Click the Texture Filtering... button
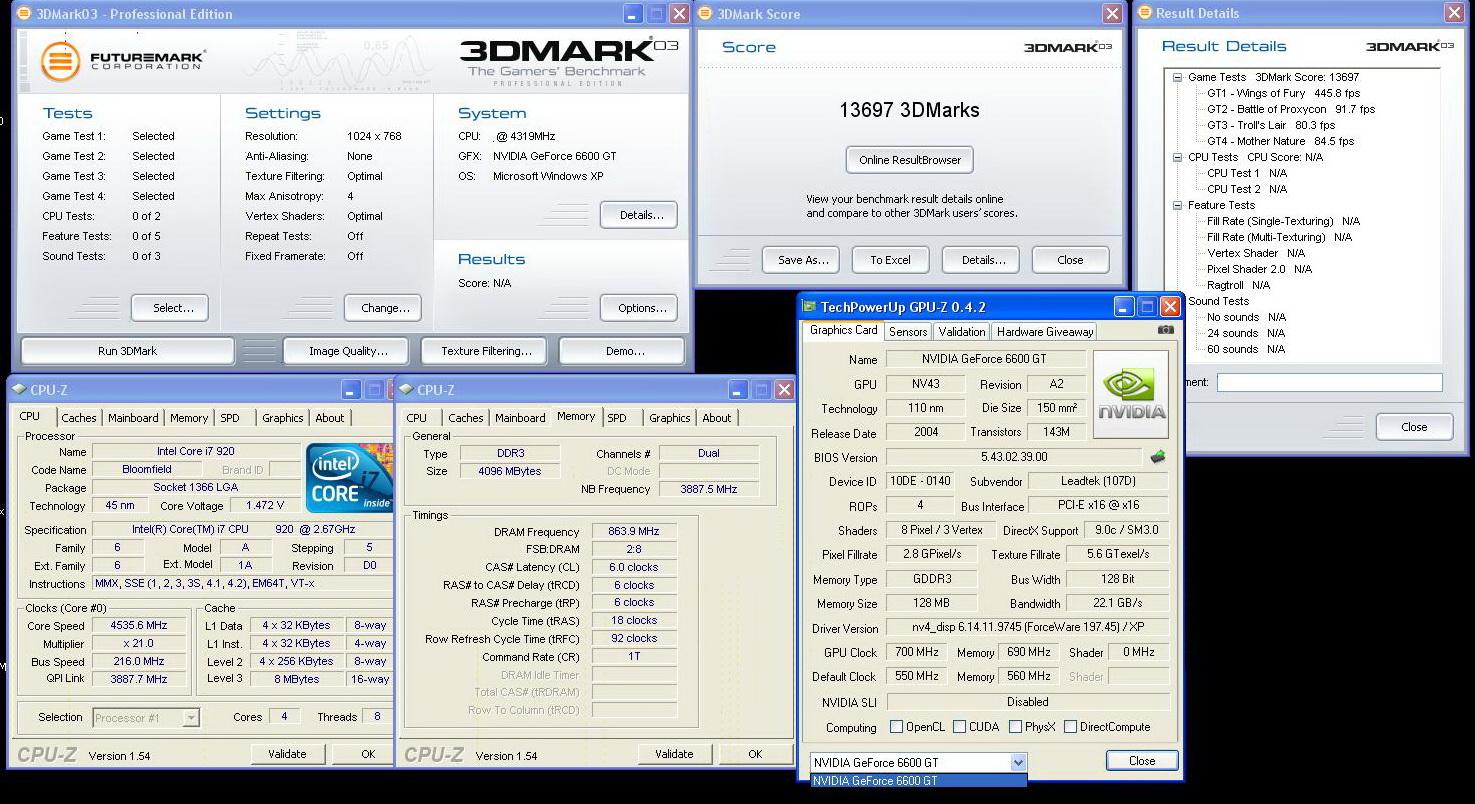This screenshot has width=1475, height=804. [486, 351]
